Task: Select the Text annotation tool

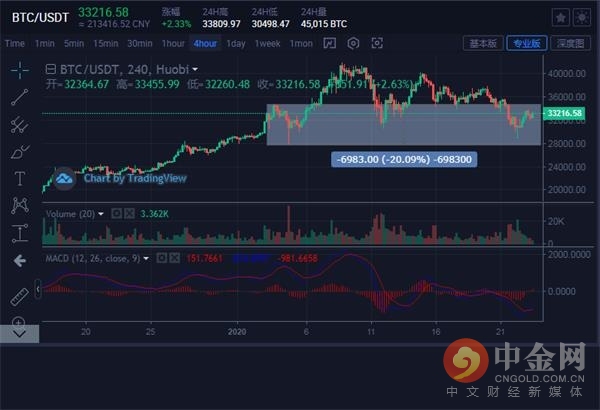Action: [20, 179]
